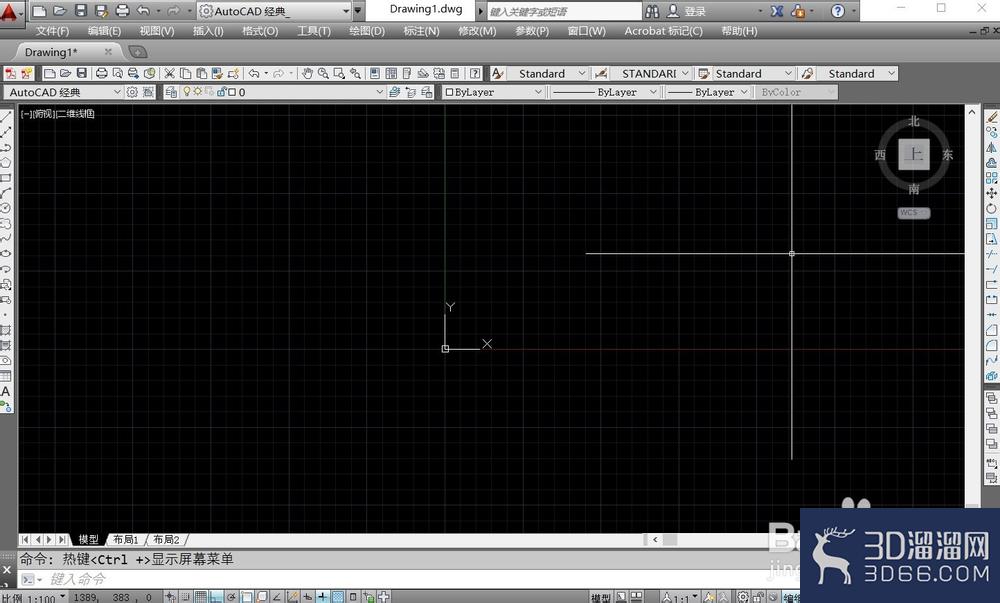
Task: Click the viewport label [-][俯视][二维线框]
Action: point(57,113)
